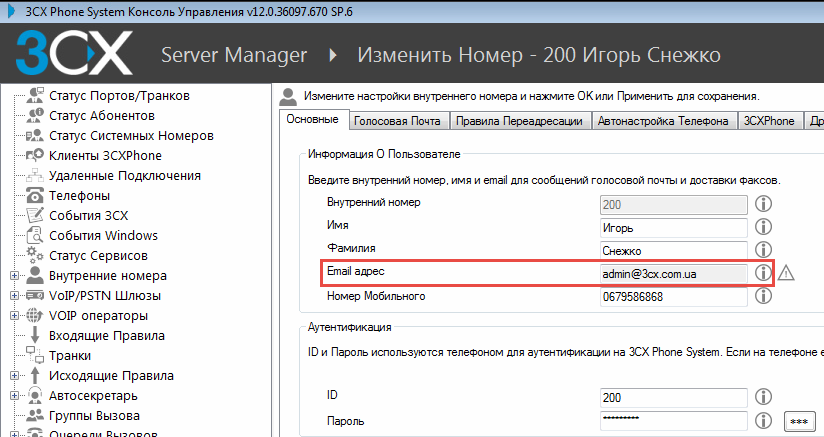Image resolution: width=824 pixels, height=437 pixels.
Task: Click Номер Мобильного field 0679586868
Action: (x=674, y=297)
